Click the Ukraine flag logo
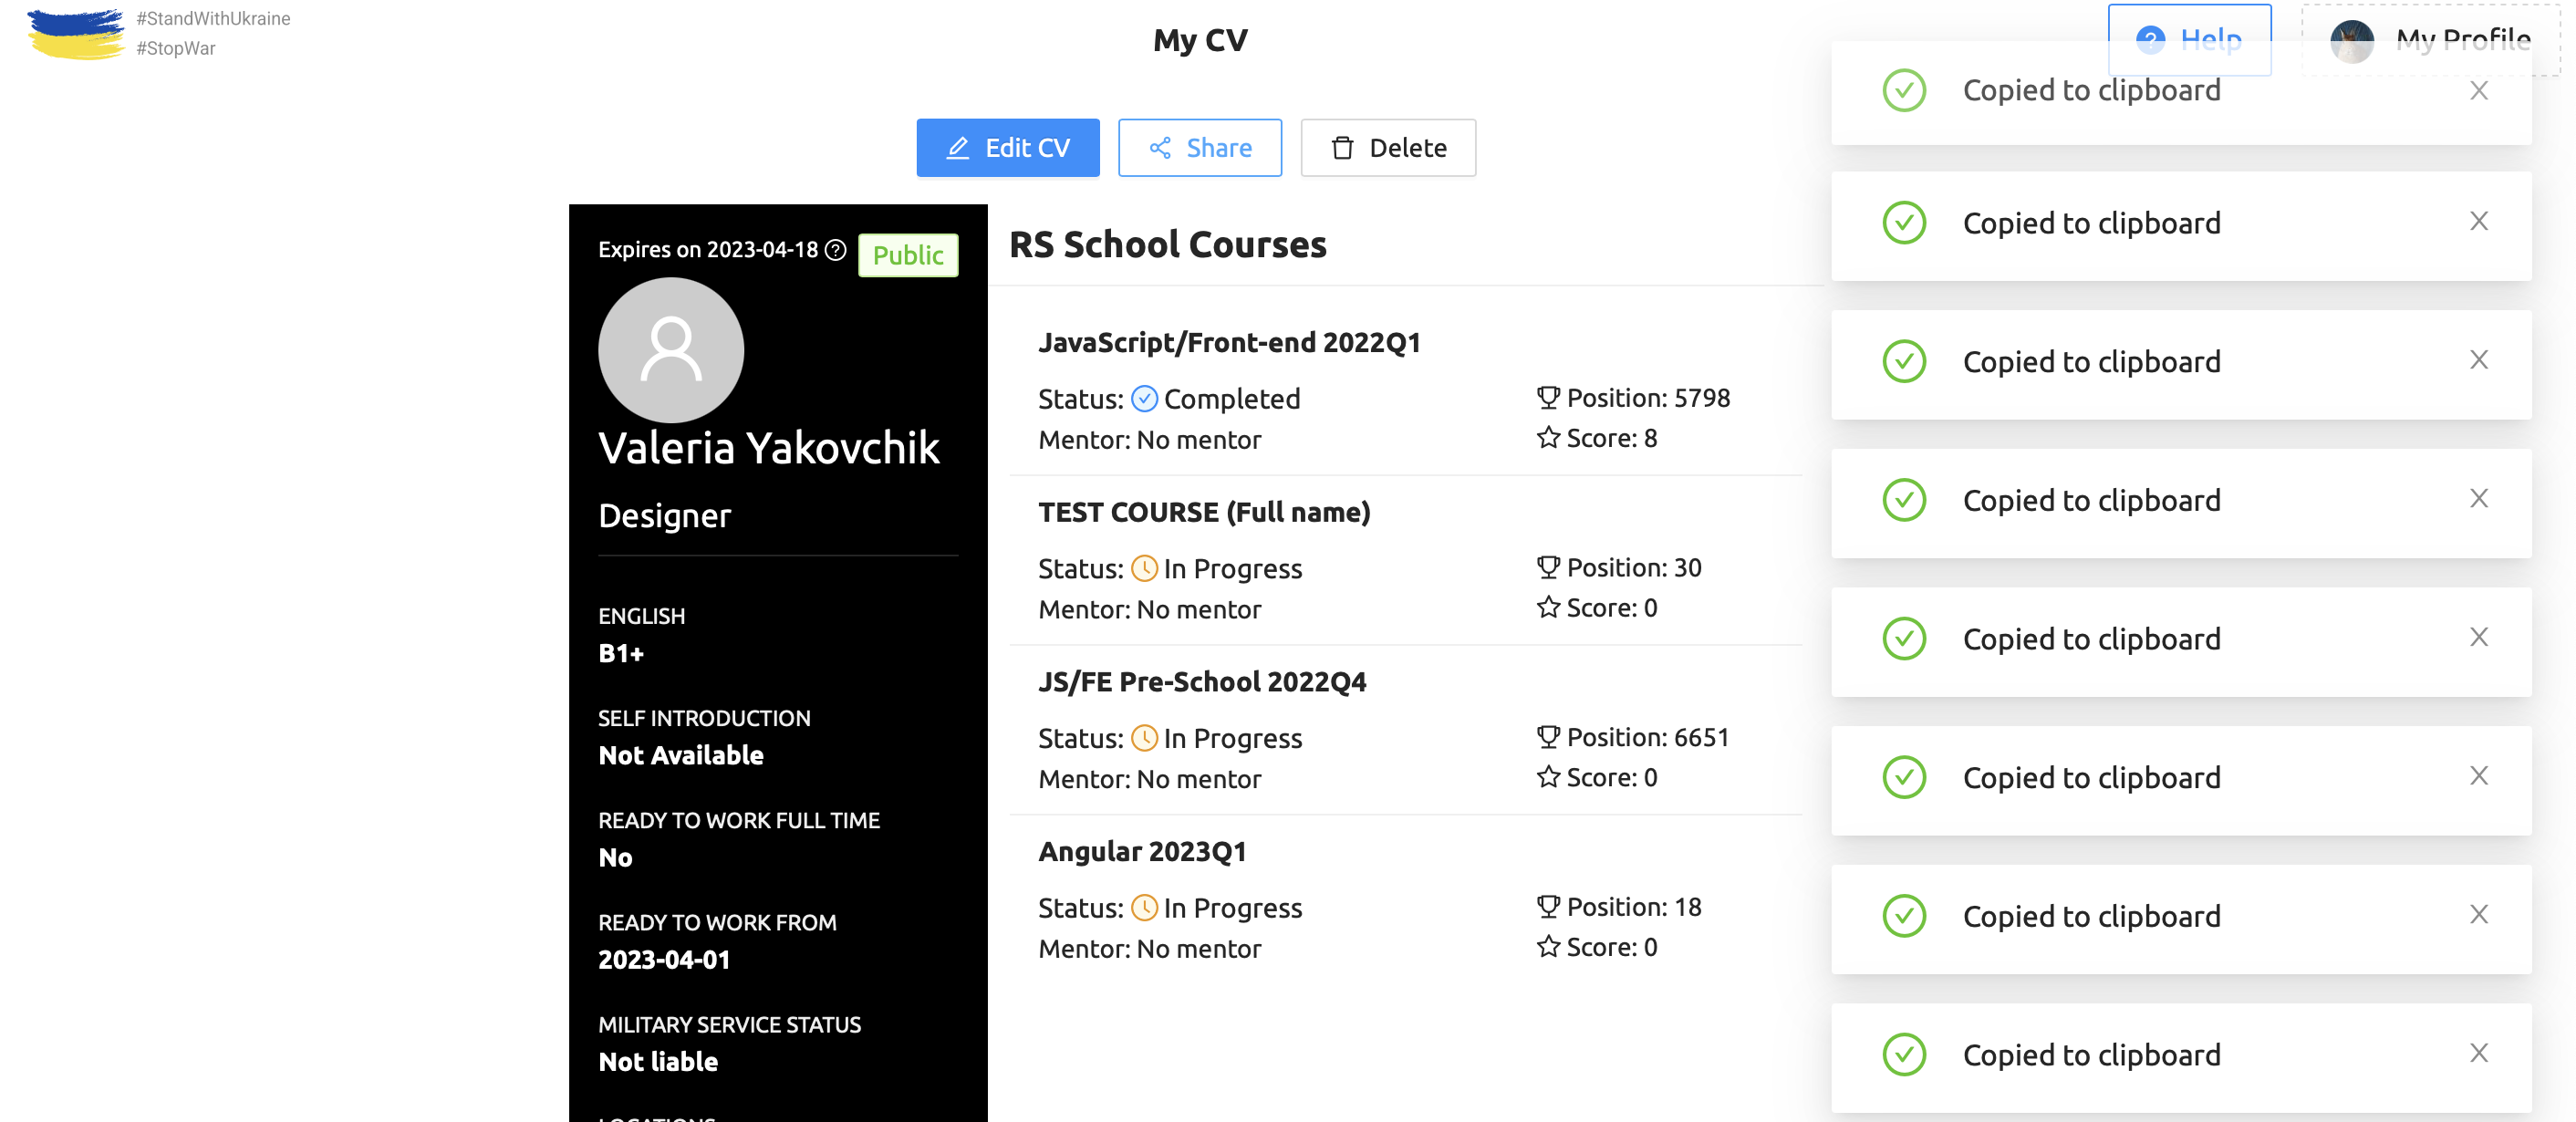The image size is (2576, 1122). point(75,33)
